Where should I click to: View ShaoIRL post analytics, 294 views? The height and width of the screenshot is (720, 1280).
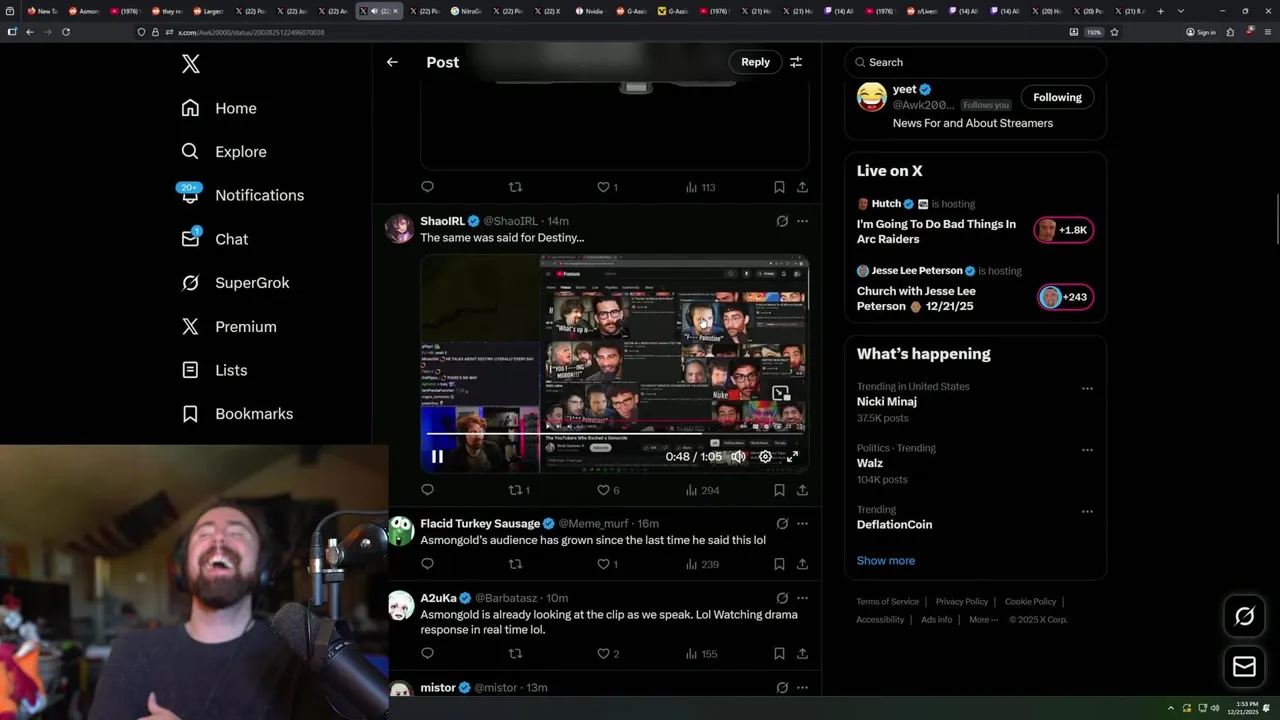point(702,490)
